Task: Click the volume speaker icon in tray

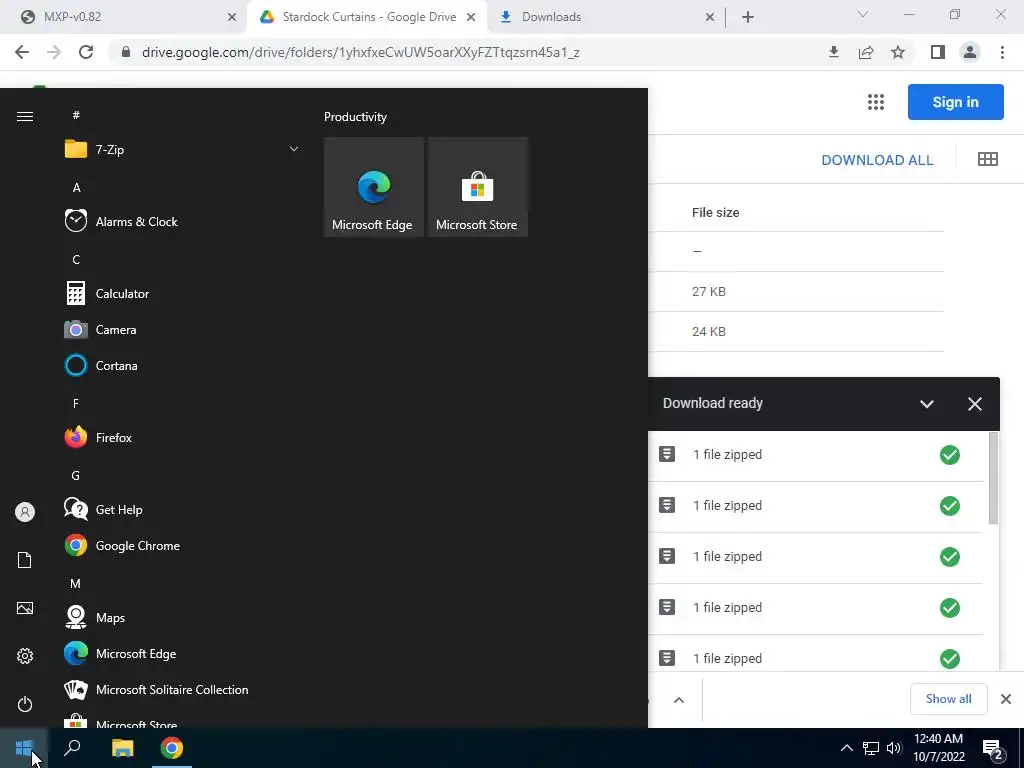Action: point(894,748)
